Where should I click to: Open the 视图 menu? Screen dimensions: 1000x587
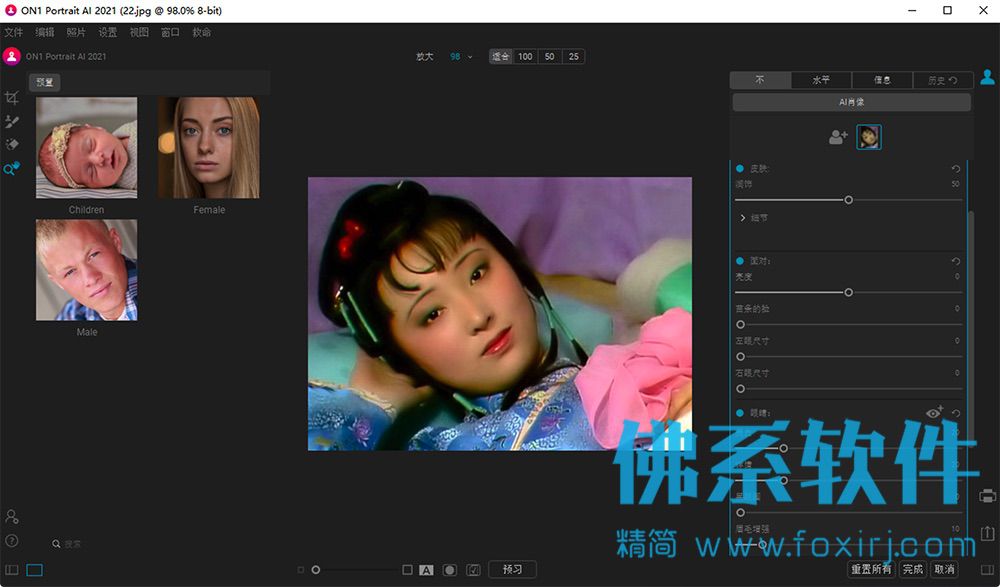139,33
